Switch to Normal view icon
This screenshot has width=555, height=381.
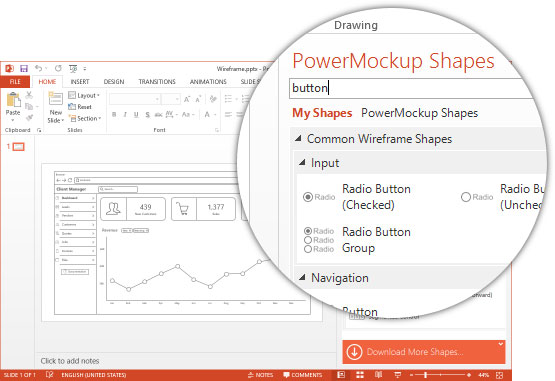(x=341, y=375)
